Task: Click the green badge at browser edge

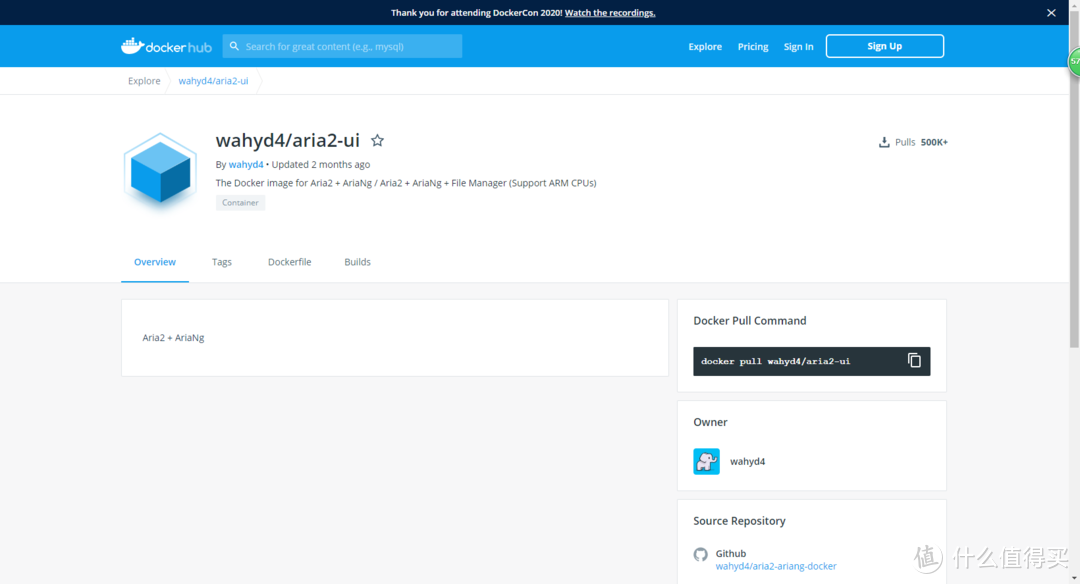Action: [x=1074, y=61]
